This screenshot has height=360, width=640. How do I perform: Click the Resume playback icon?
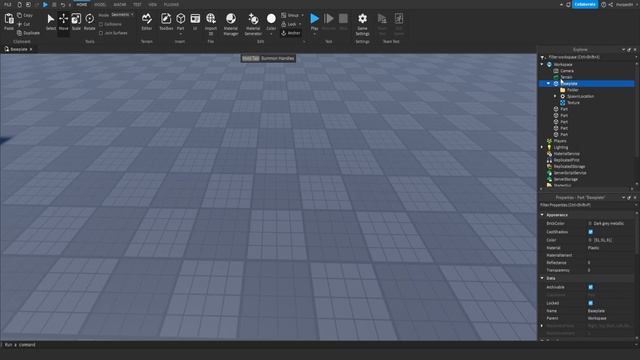click(329, 19)
